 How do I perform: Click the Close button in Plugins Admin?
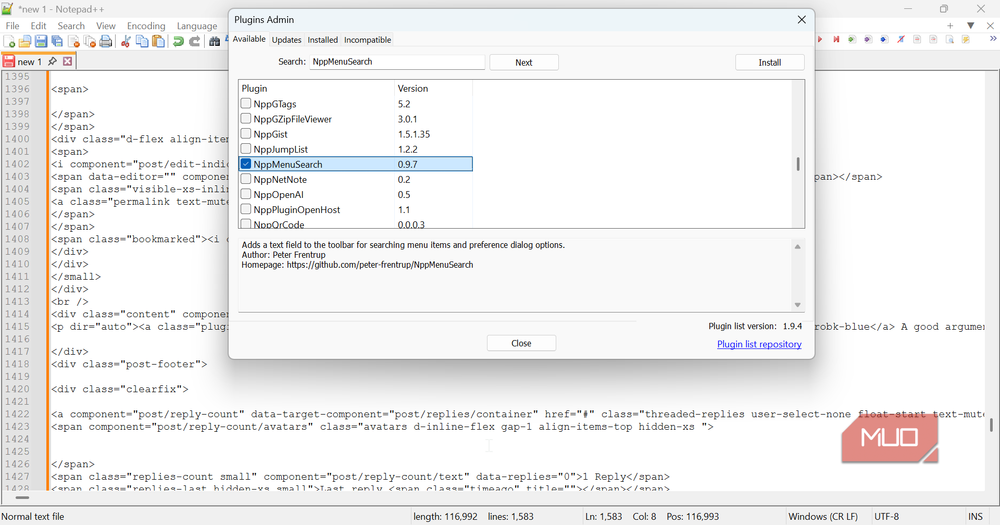click(x=521, y=343)
